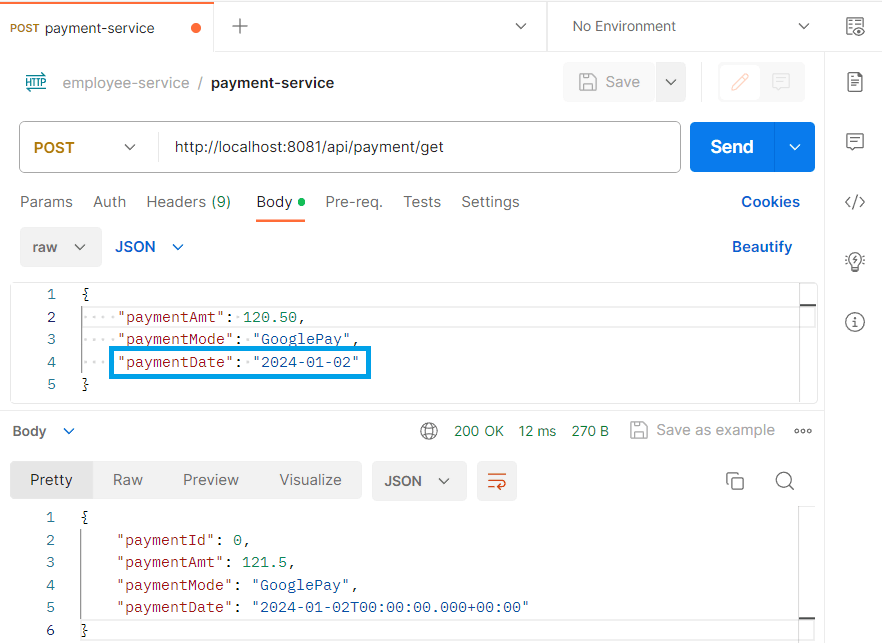Switch to the Params tab
The image size is (882, 643).
[46, 202]
